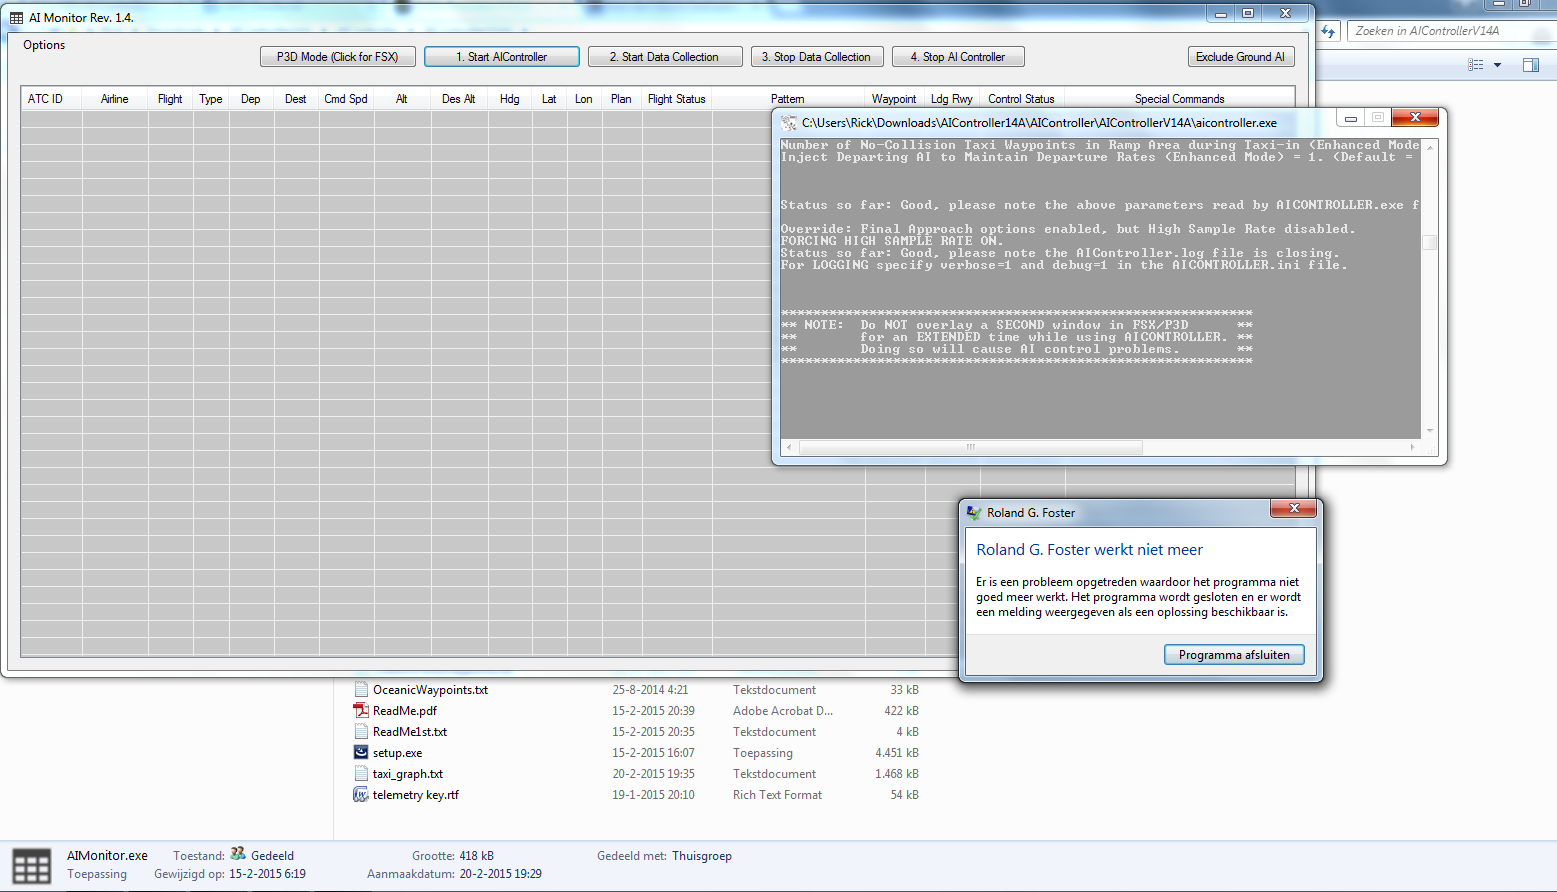
Task: Click the setup.exe installer icon
Action: point(361,752)
